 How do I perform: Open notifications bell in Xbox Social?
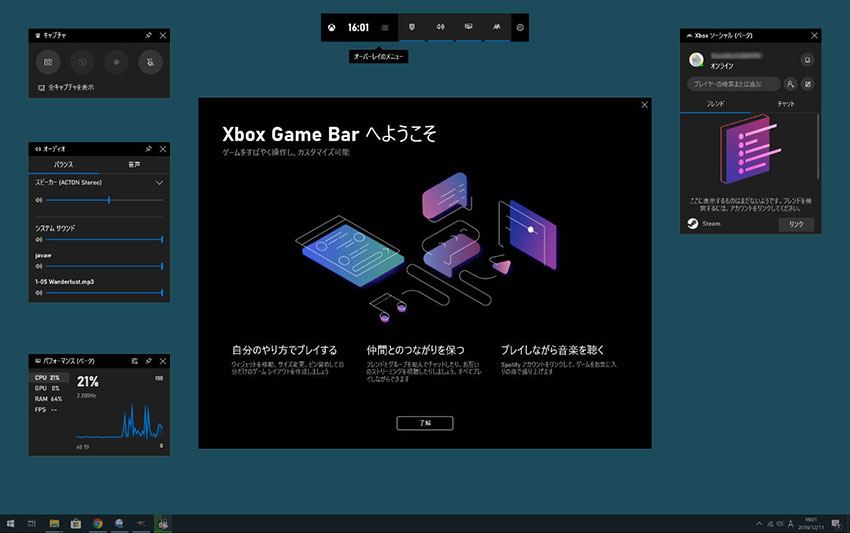pos(807,60)
